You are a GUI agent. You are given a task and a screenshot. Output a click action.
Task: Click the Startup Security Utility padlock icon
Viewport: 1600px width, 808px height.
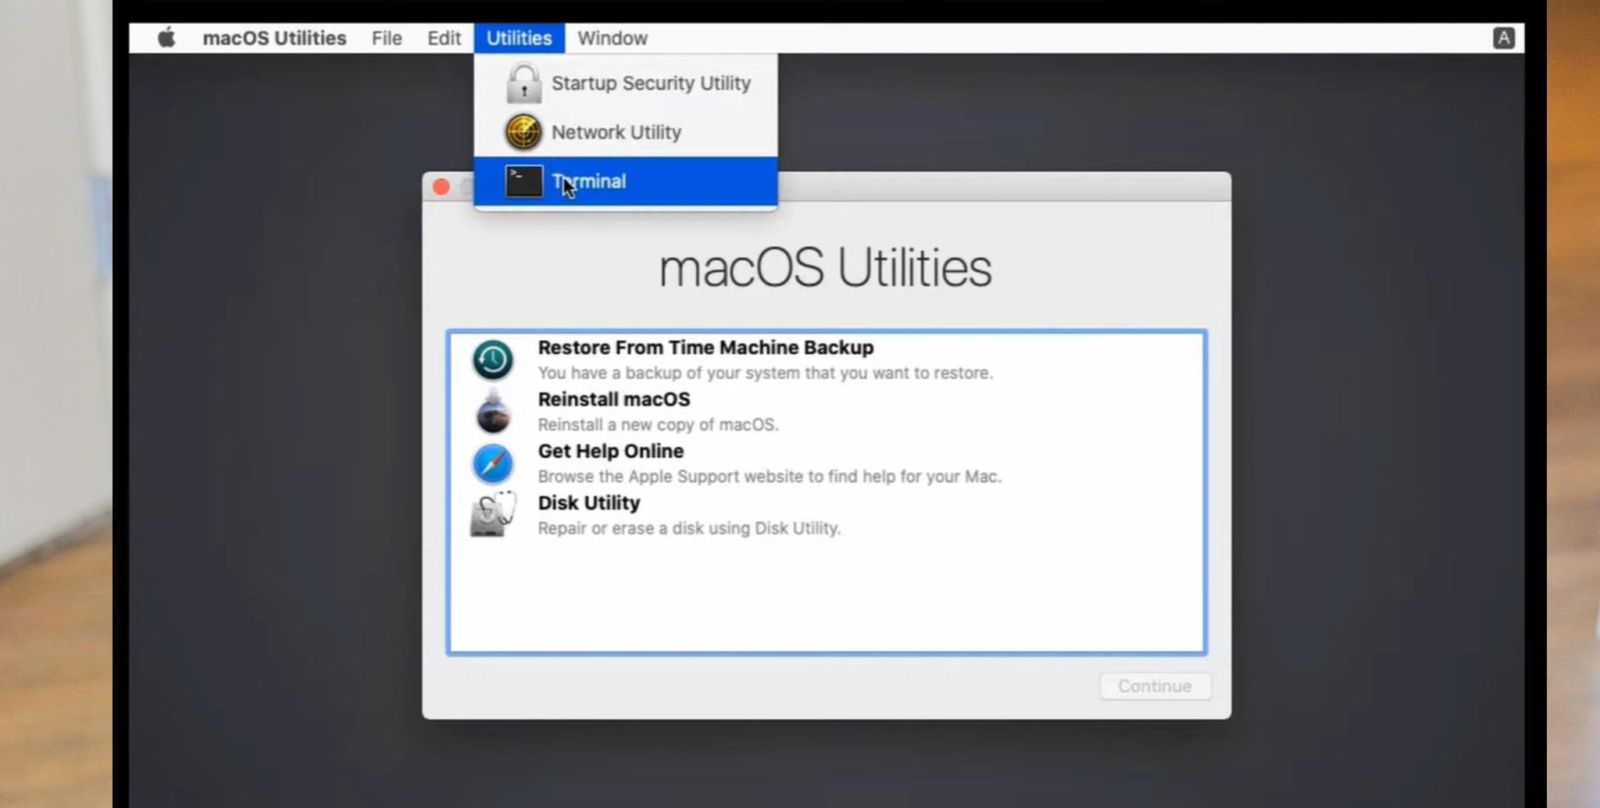point(524,83)
